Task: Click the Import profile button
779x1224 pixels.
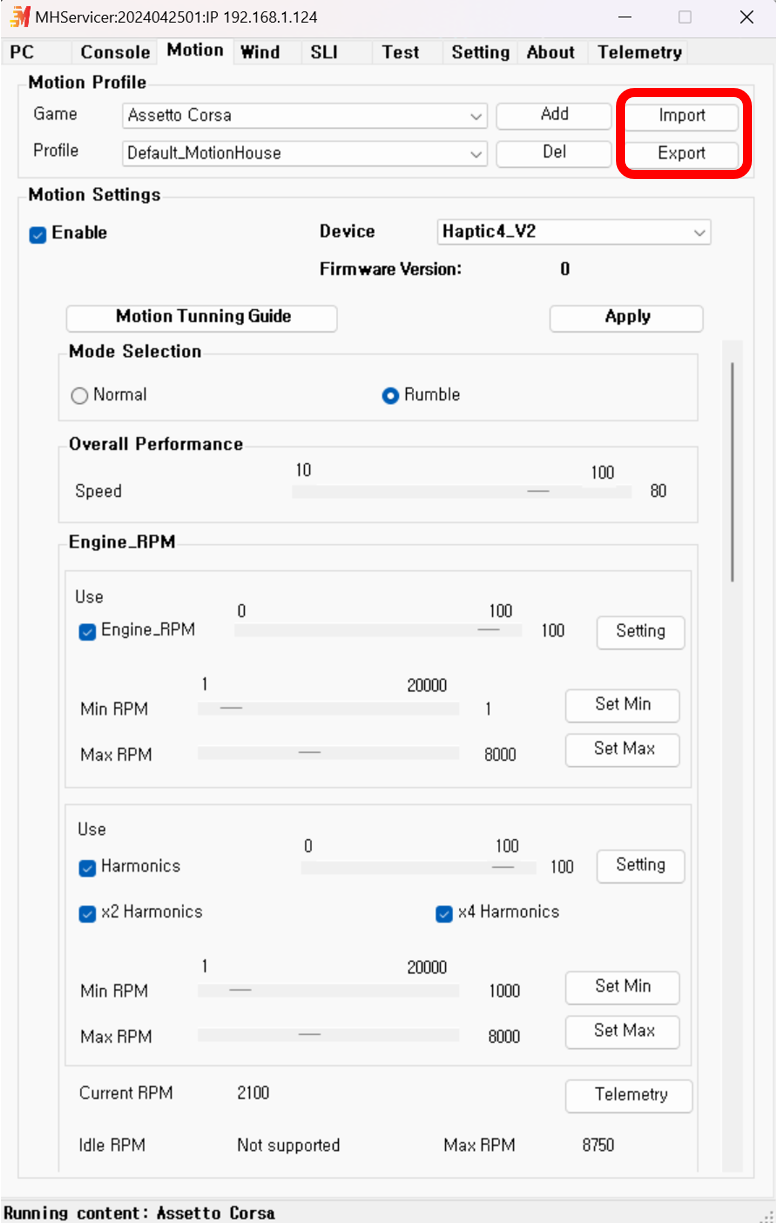Action: [x=682, y=116]
